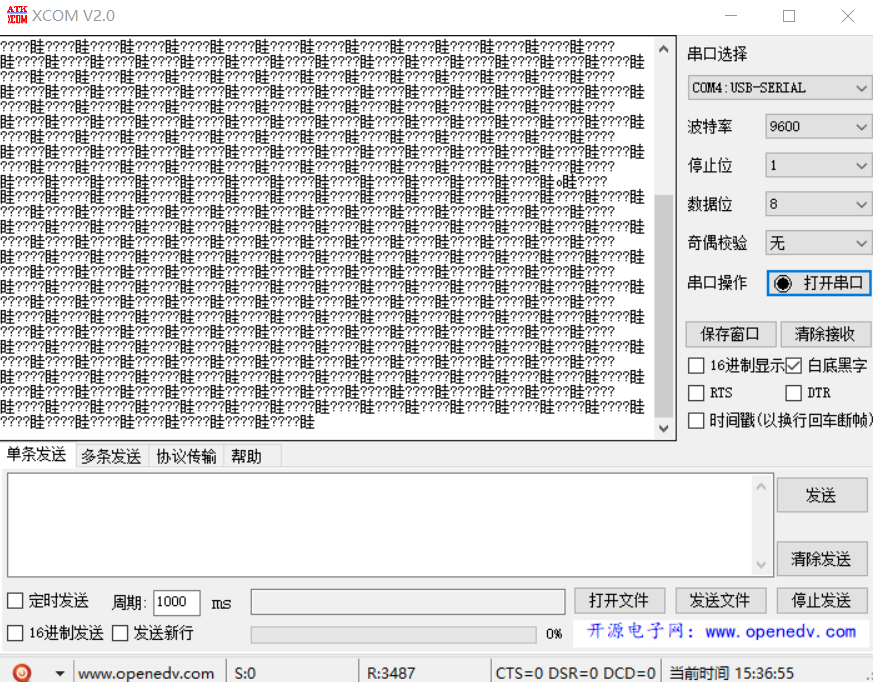This screenshot has height=682, width=873.
Task: Click the 发送 button to send data
Action: 821,494
